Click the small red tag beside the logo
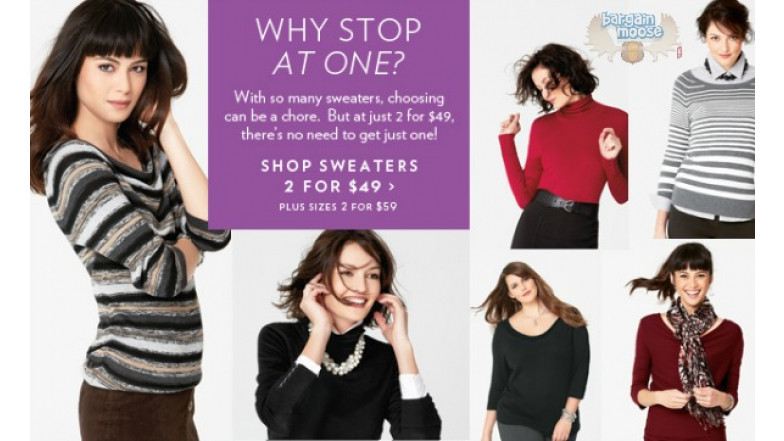 point(680,52)
